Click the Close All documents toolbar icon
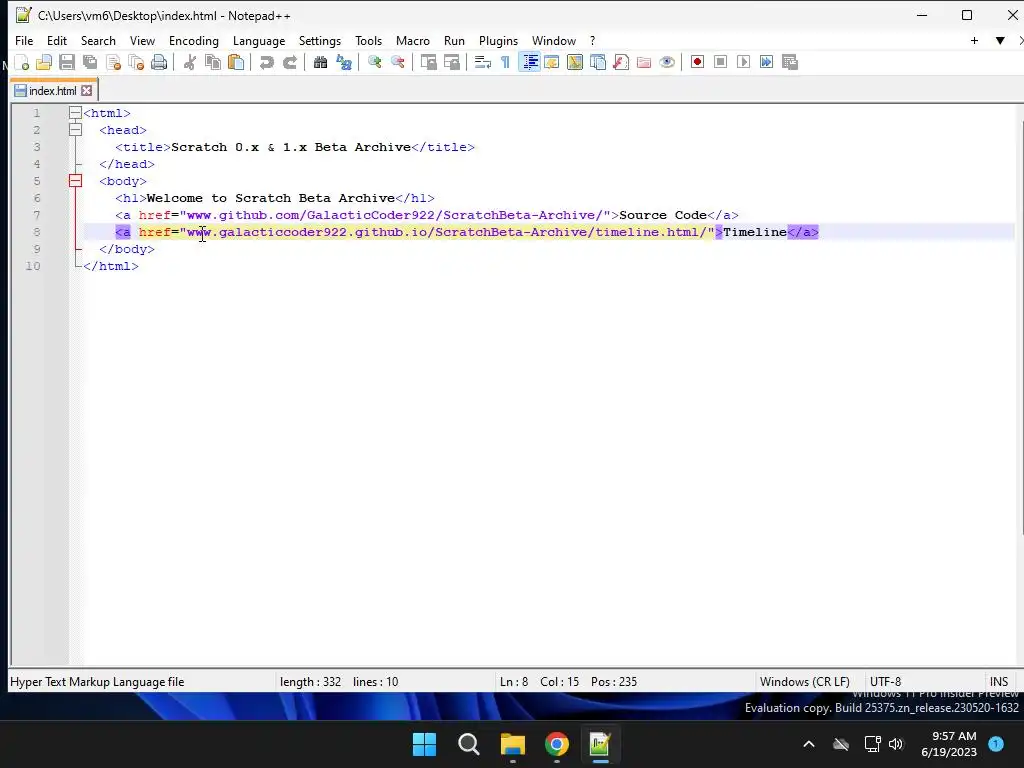The width and height of the screenshot is (1024, 768). [136, 62]
